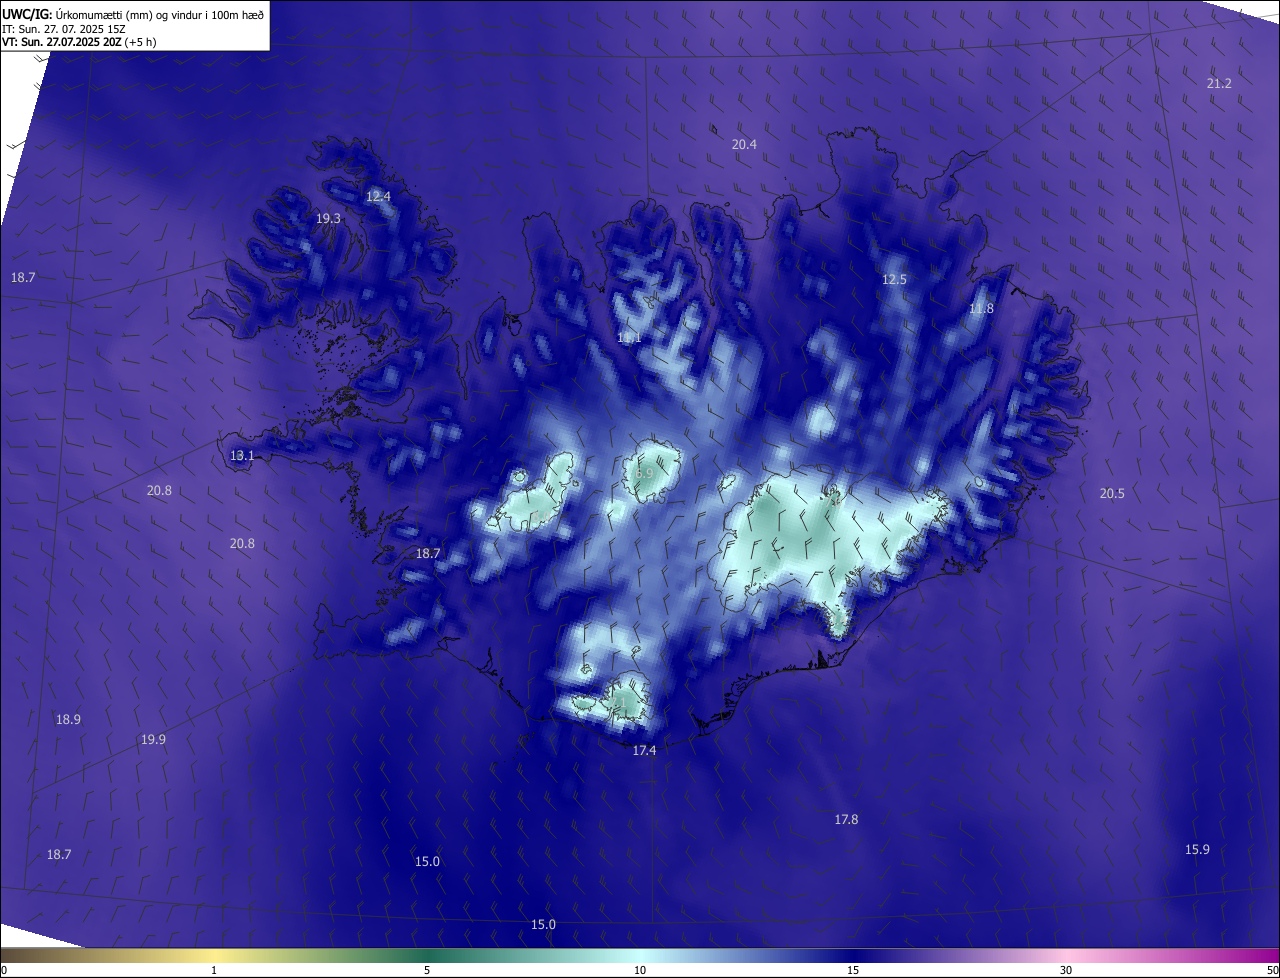Viewport: 1280px width, 978px height.
Task: Select the valid time 'VT: Sun. 27.07.2025 20Z (+5 h)'
Action: tap(79, 42)
